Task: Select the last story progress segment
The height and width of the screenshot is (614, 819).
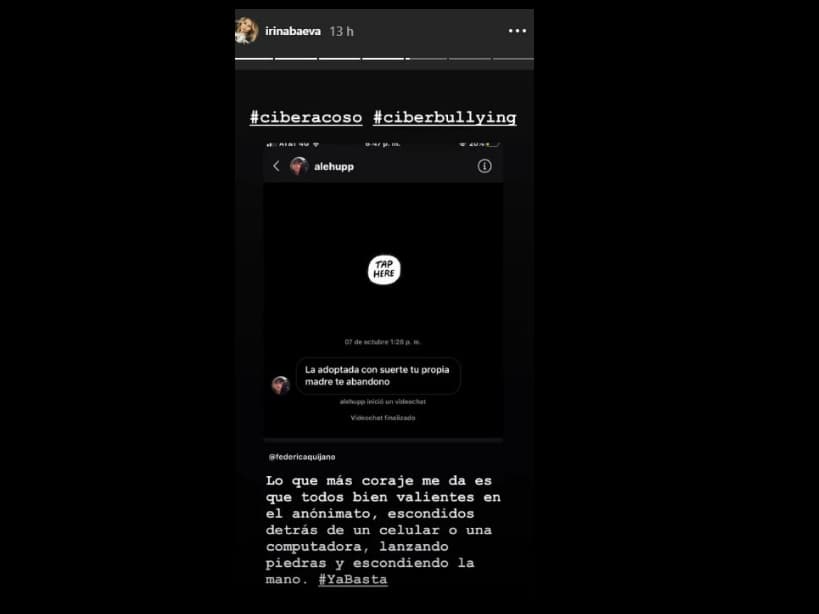Action: click(x=513, y=58)
